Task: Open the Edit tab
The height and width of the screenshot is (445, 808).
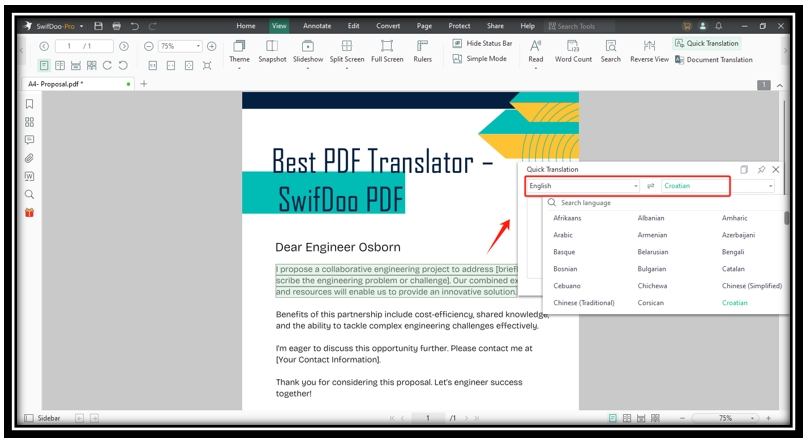Action: tap(354, 26)
